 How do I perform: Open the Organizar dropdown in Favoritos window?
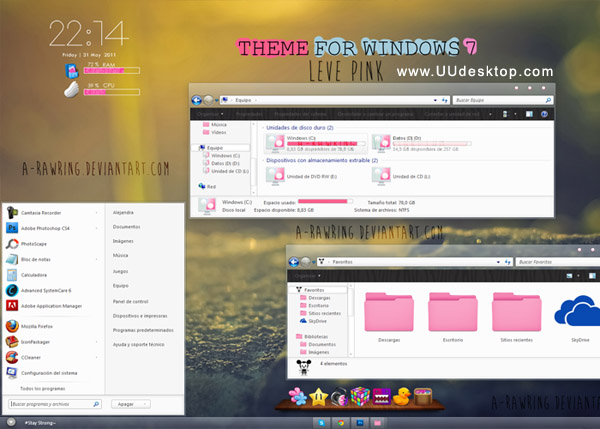(x=308, y=276)
